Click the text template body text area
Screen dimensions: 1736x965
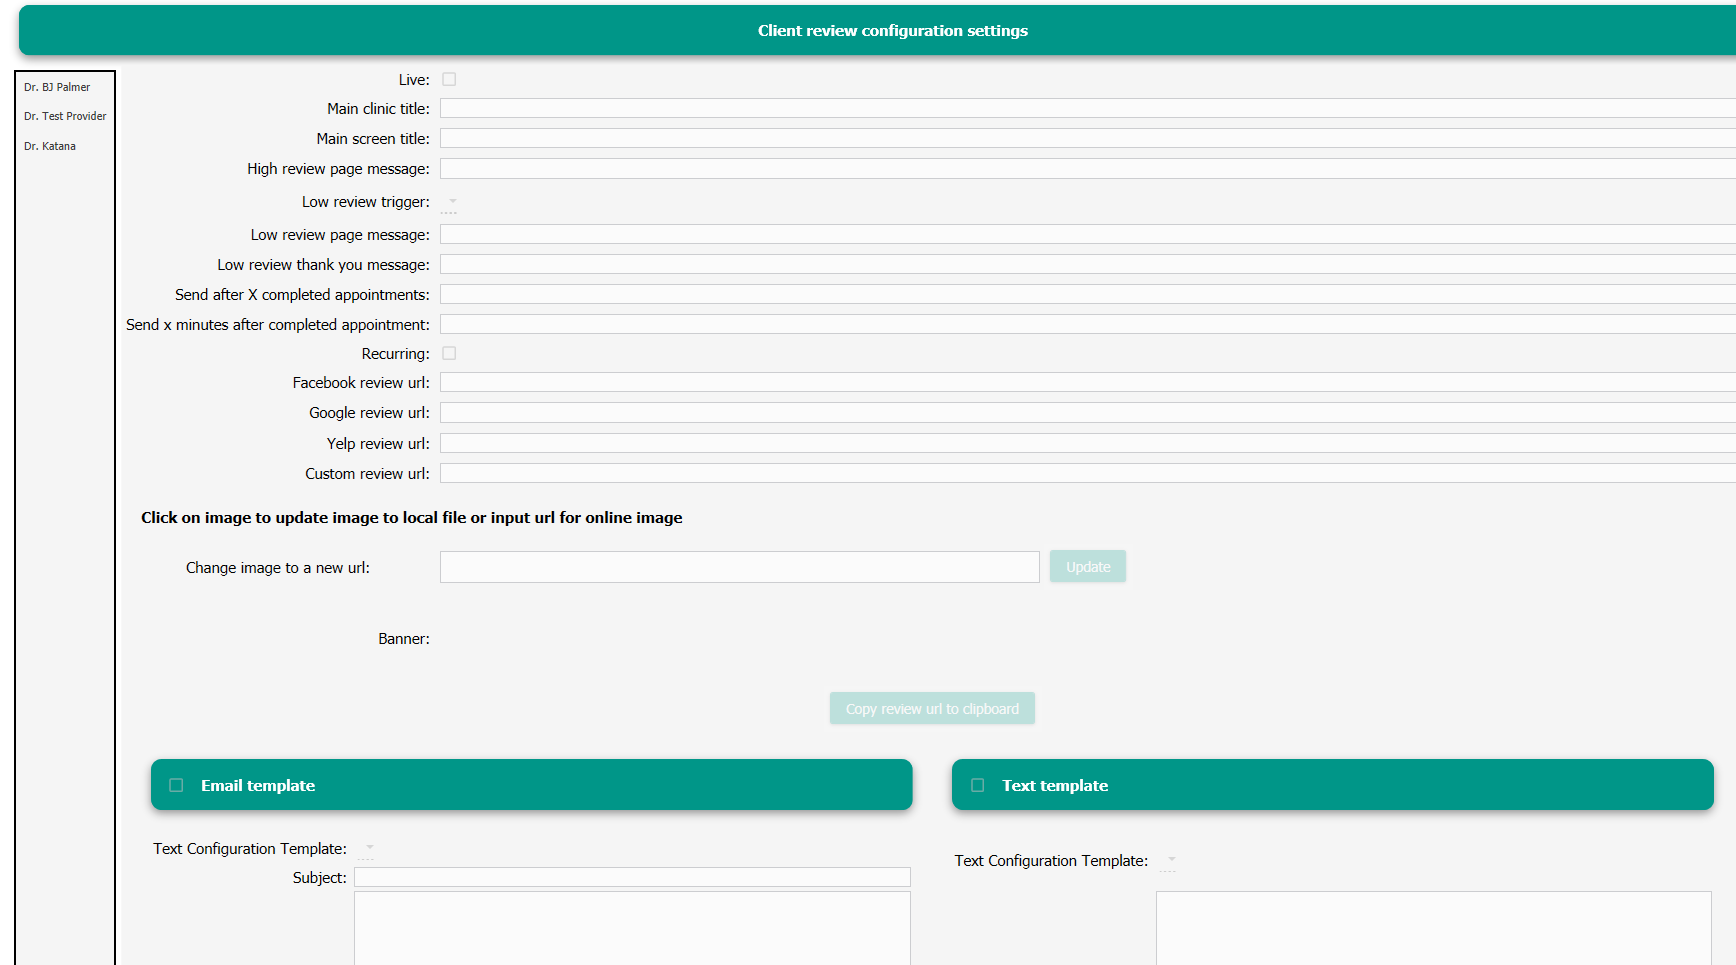coord(1434,928)
